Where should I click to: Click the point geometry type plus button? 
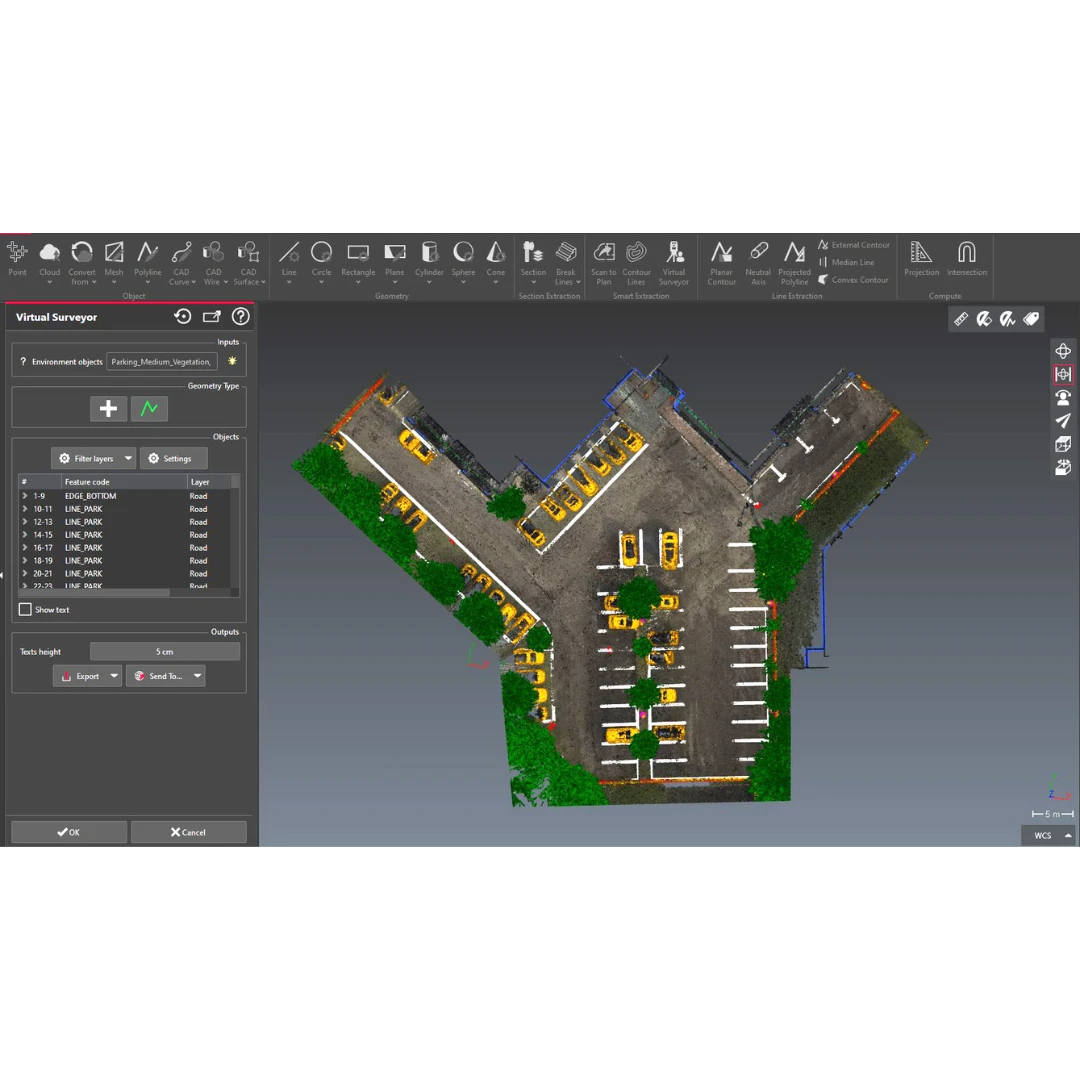108,408
